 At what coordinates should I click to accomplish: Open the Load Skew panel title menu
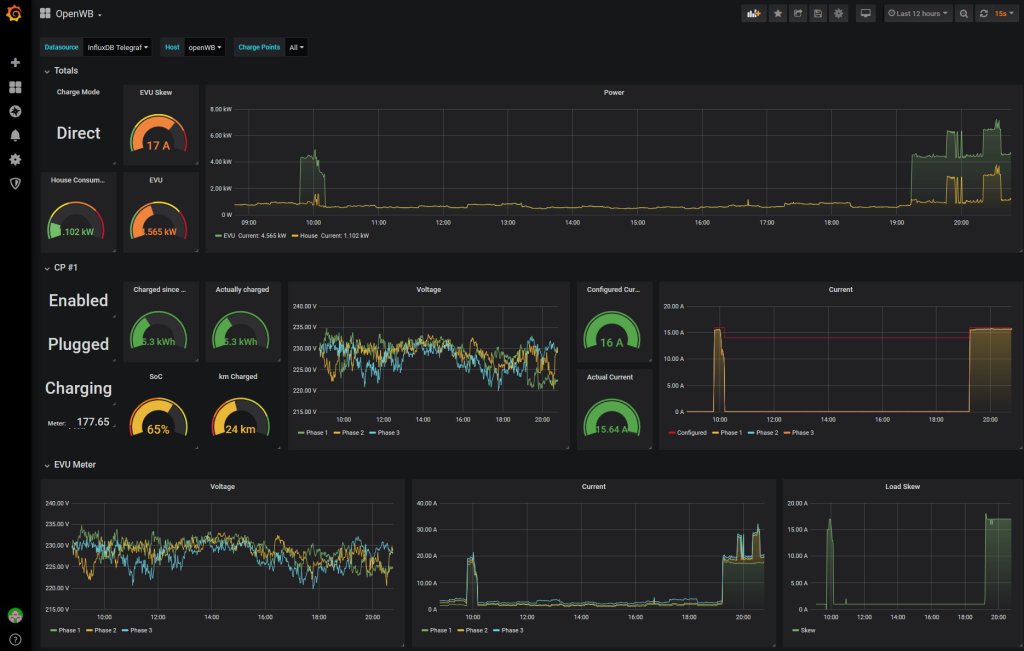click(903, 487)
